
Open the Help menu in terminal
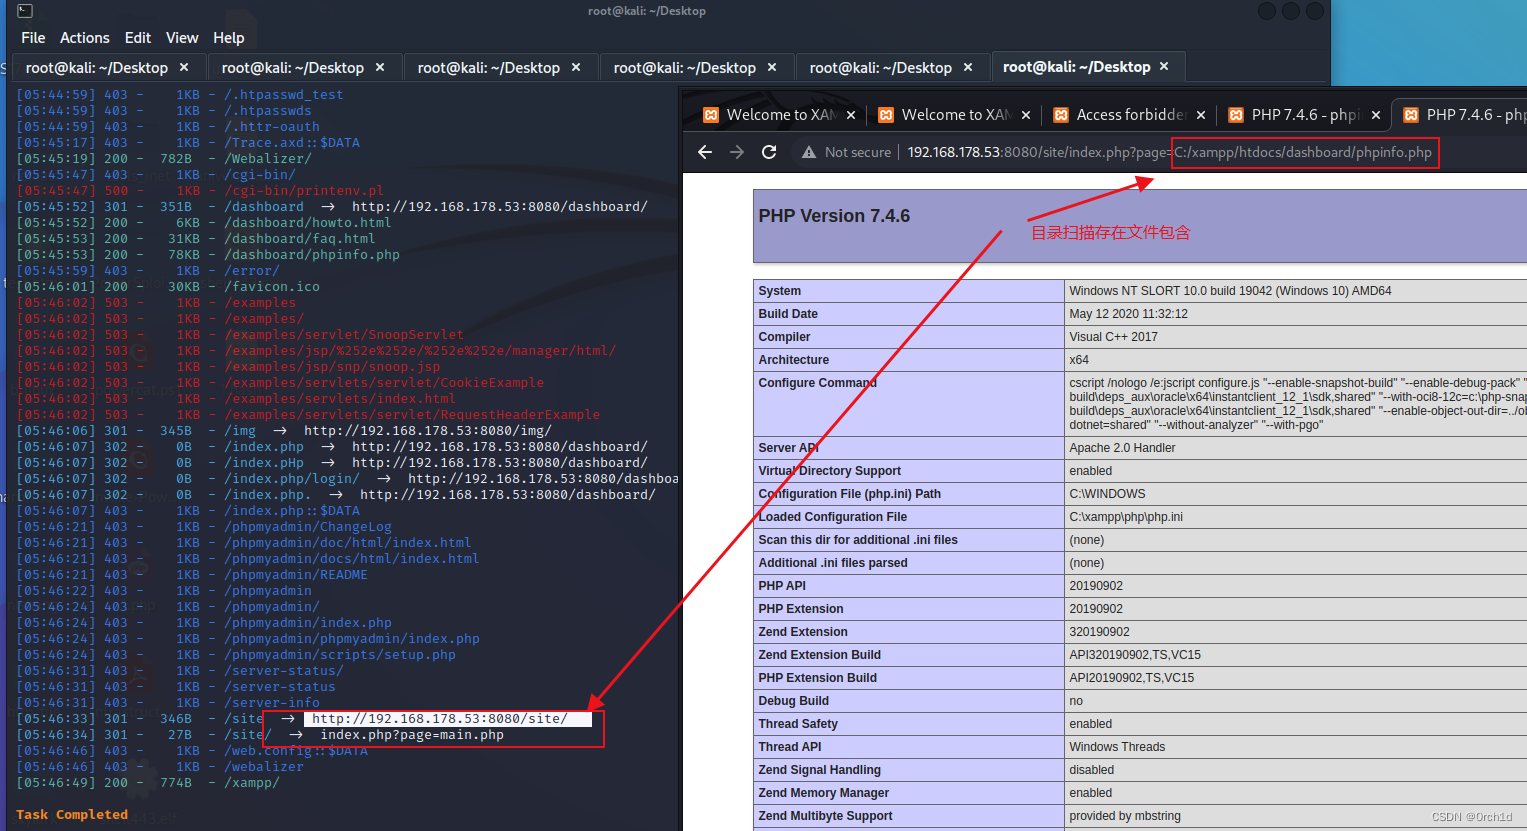(229, 38)
